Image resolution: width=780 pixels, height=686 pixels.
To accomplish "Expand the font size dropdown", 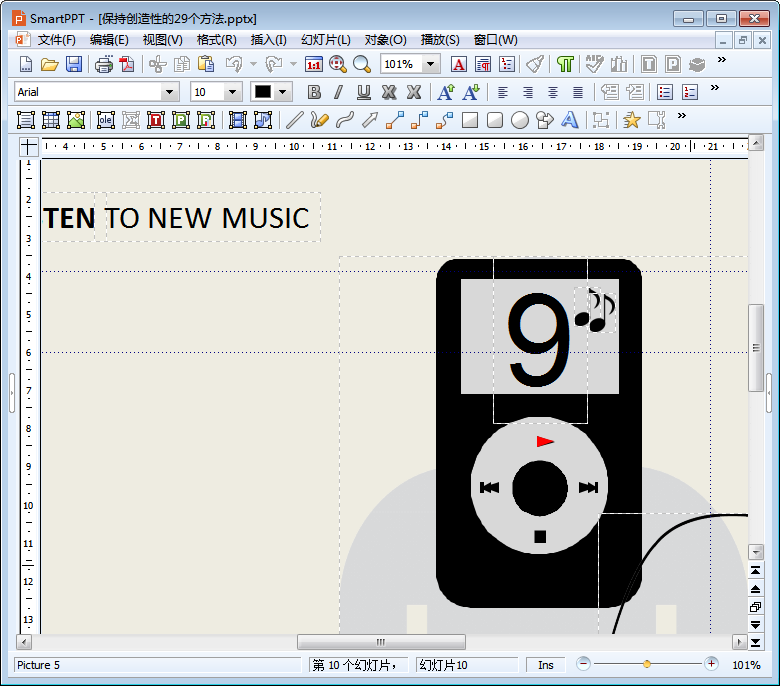I will 232,92.
